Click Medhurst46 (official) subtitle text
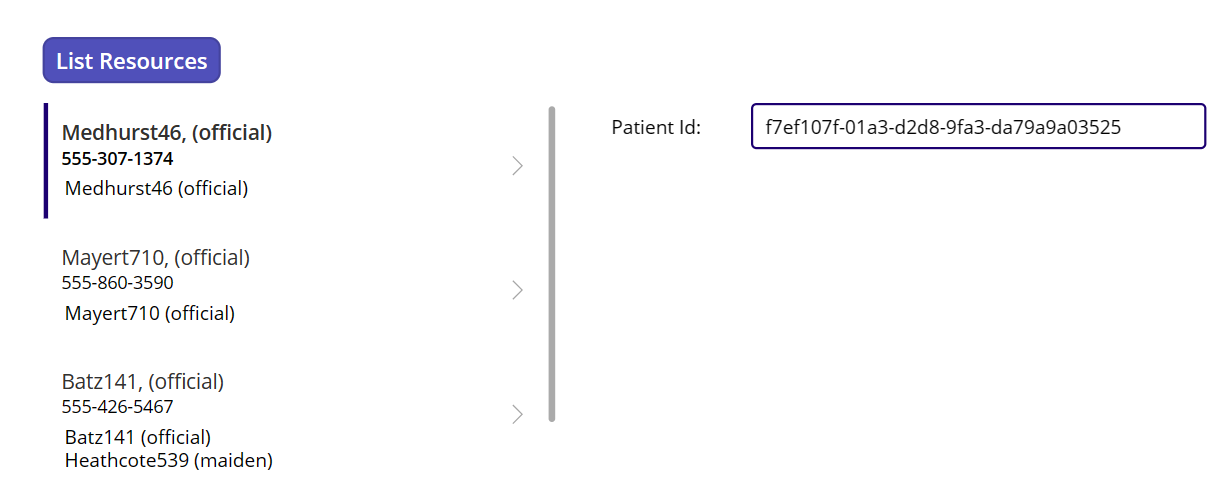 (x=157, y=188)
